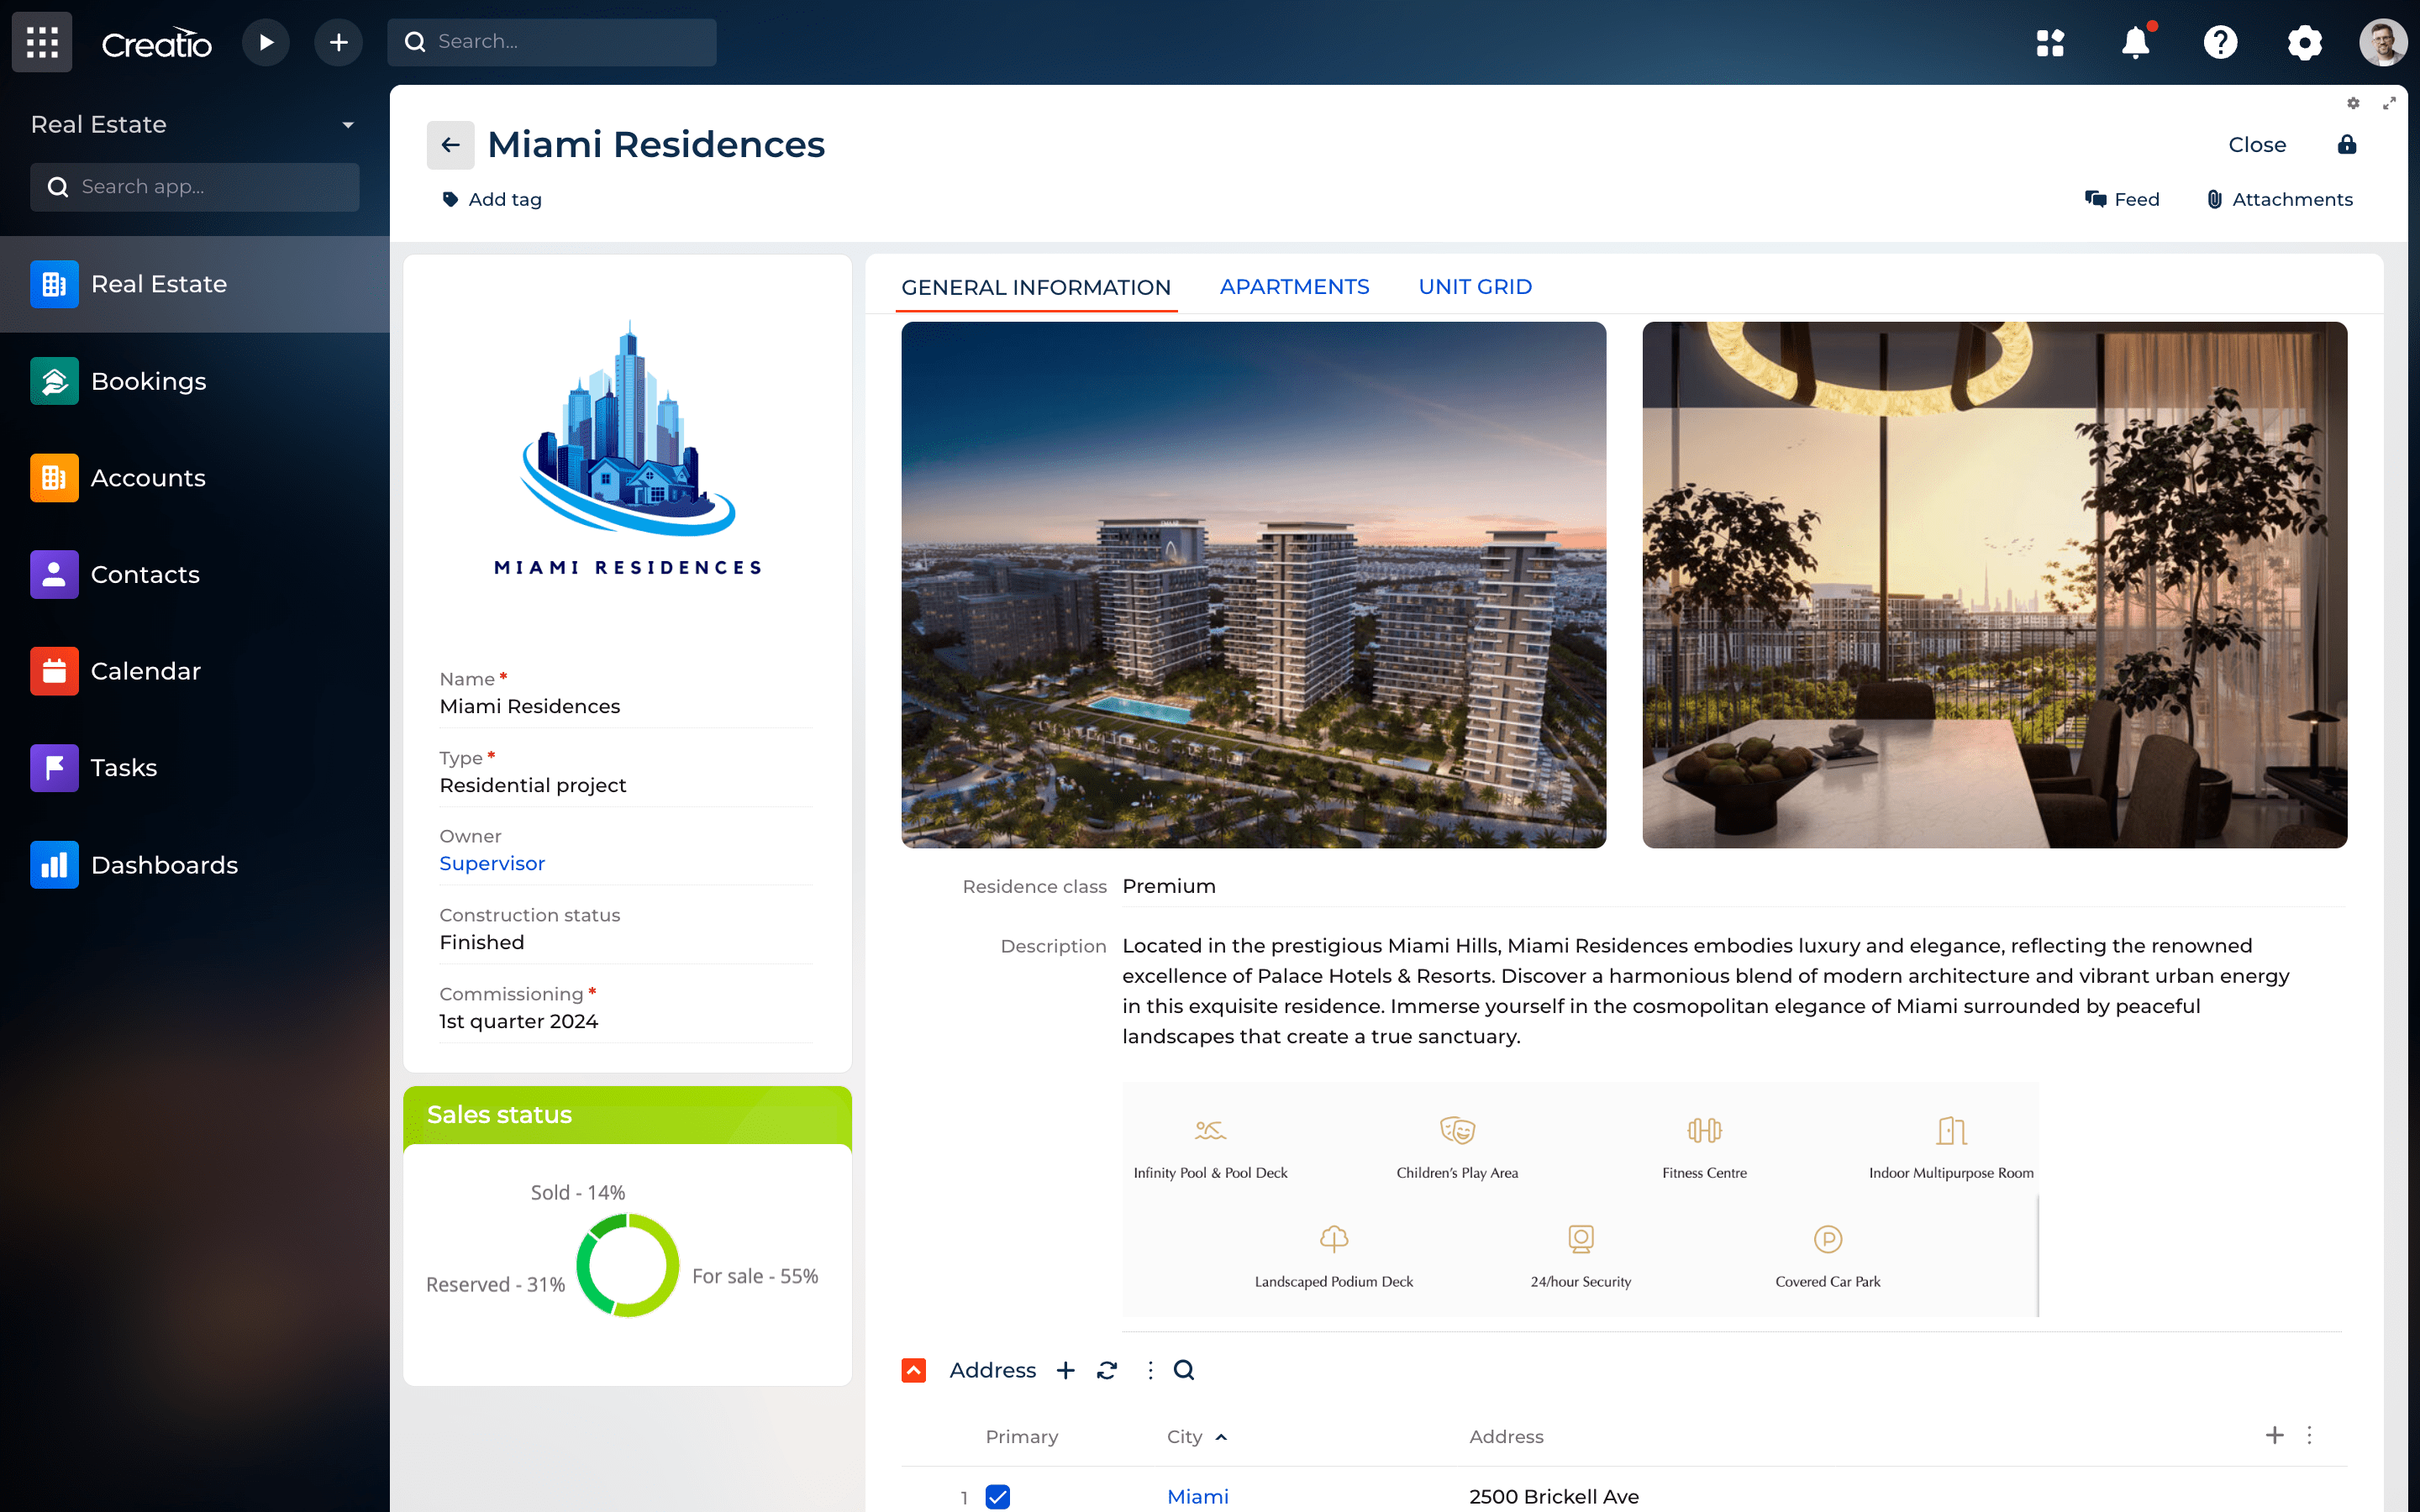Open the Dashboards section
The height and width of the screenshot is (1512, 2420).
[x=195, y=865]
